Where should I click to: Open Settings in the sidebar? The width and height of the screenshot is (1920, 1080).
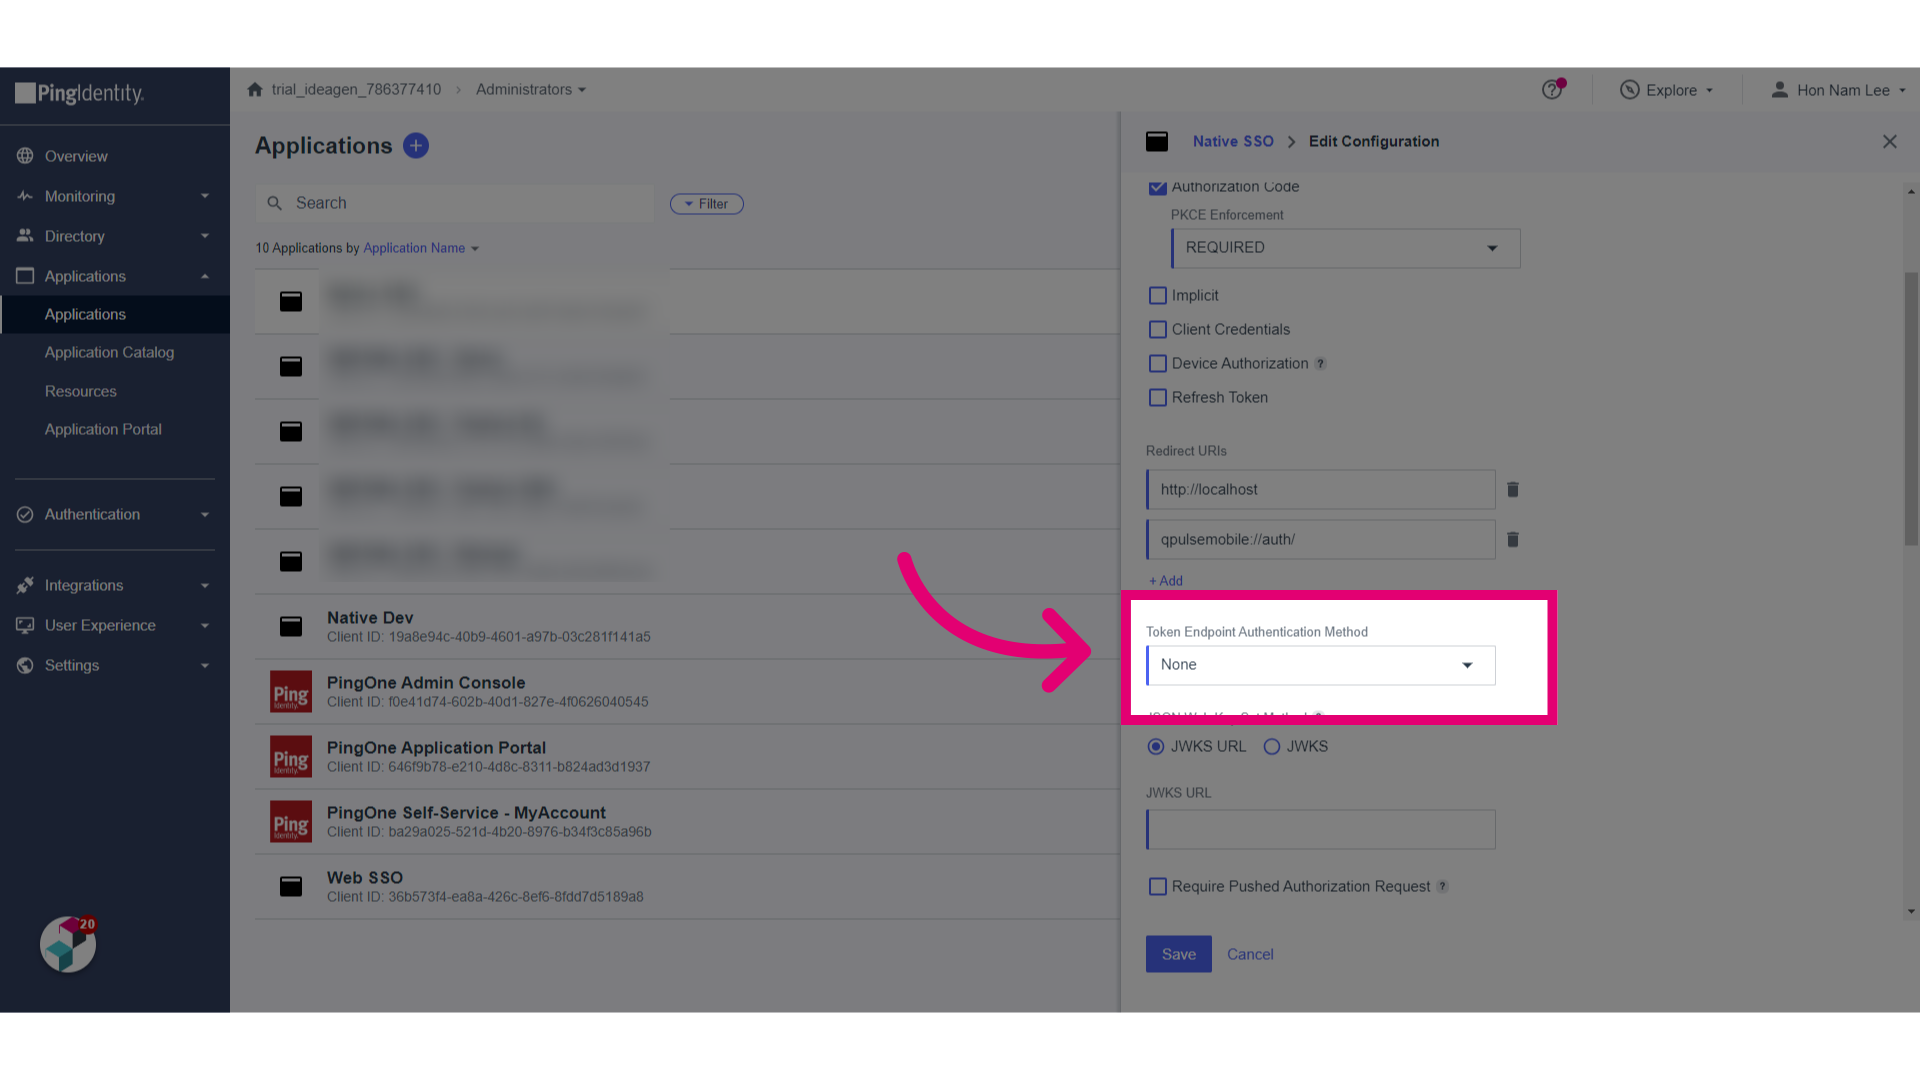[72, 665]
